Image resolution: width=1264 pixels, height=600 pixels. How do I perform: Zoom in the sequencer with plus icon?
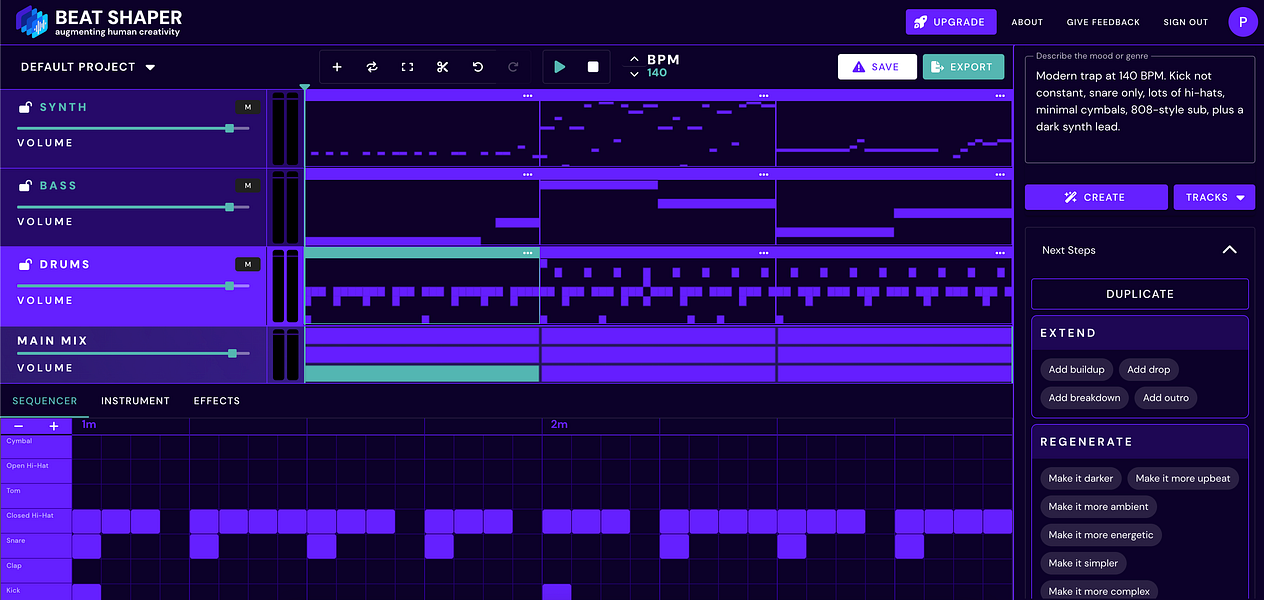tap(54, 426)
